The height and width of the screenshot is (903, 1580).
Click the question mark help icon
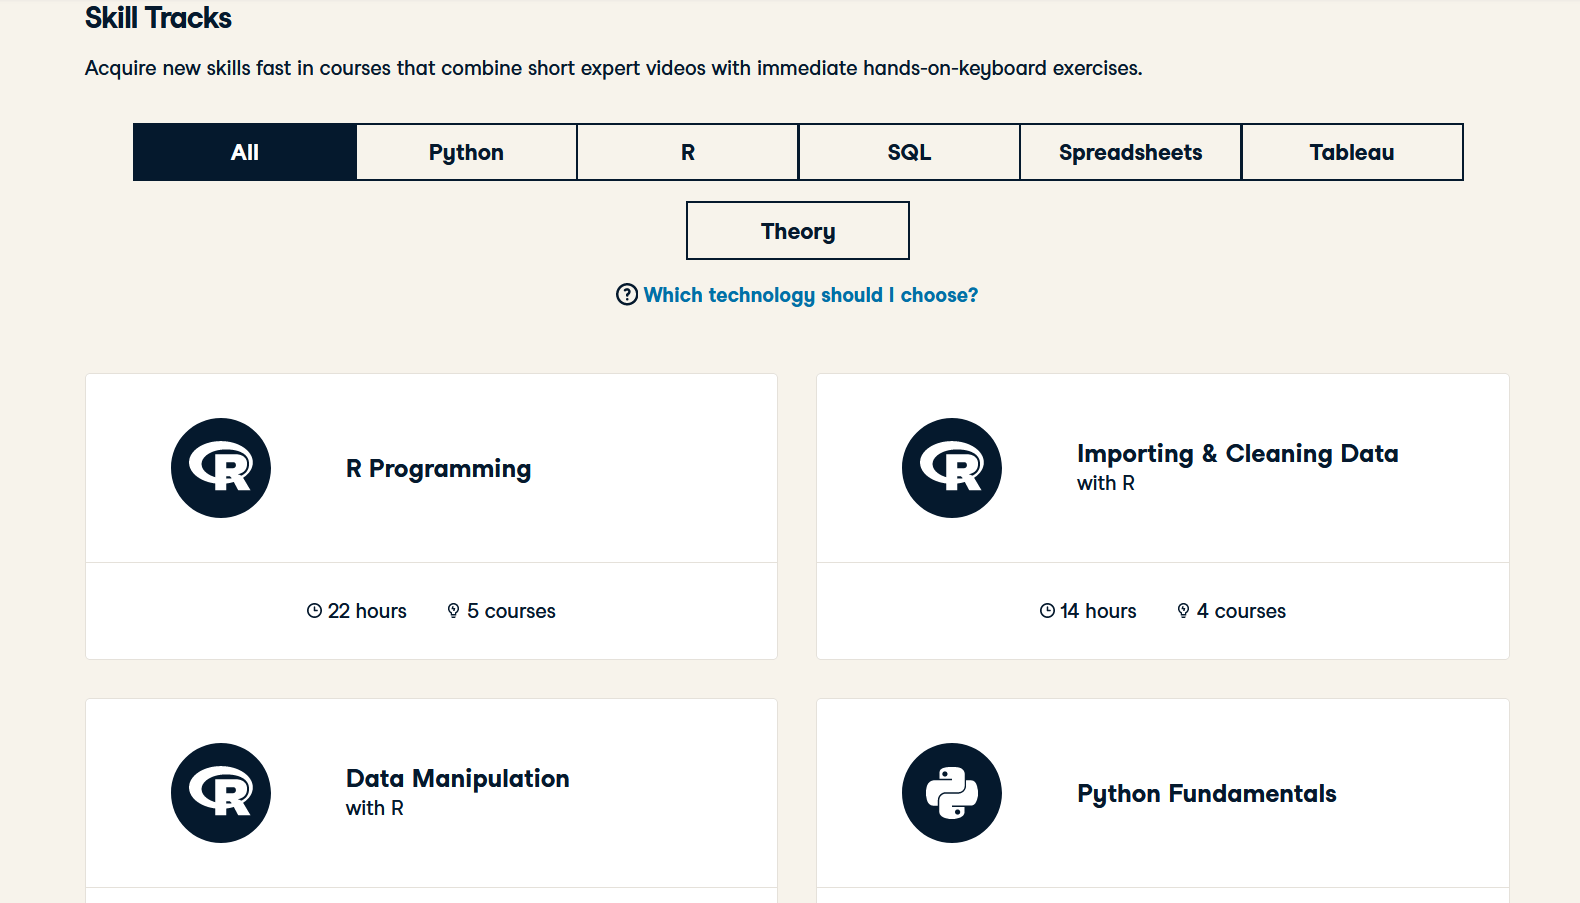pos(627,295)
